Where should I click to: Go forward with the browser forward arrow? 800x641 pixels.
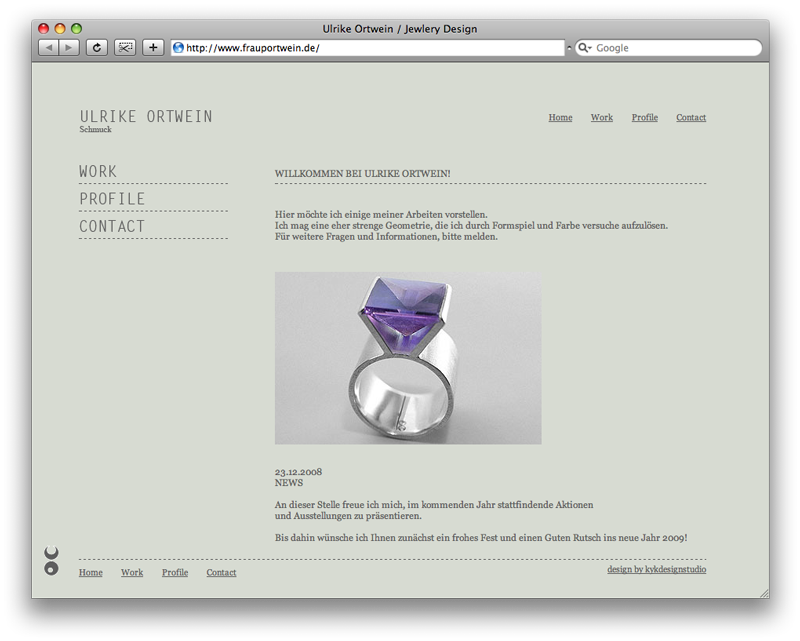tap(69, 47)
